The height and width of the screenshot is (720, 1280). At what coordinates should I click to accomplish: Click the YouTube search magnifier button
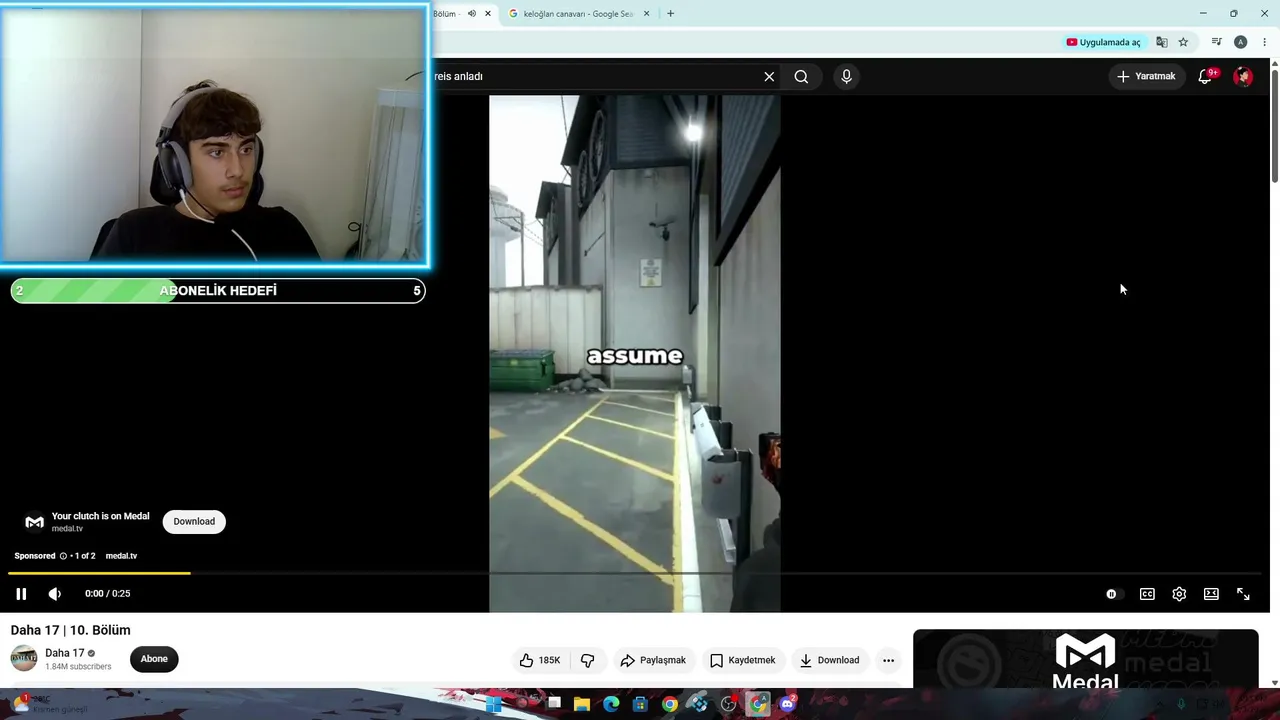(x=801, y=76)
